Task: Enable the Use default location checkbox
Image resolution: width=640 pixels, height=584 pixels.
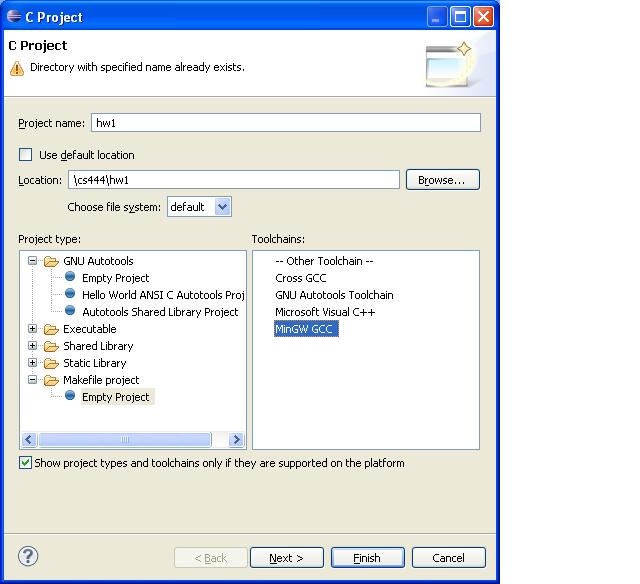Action: tap(26, 155)
